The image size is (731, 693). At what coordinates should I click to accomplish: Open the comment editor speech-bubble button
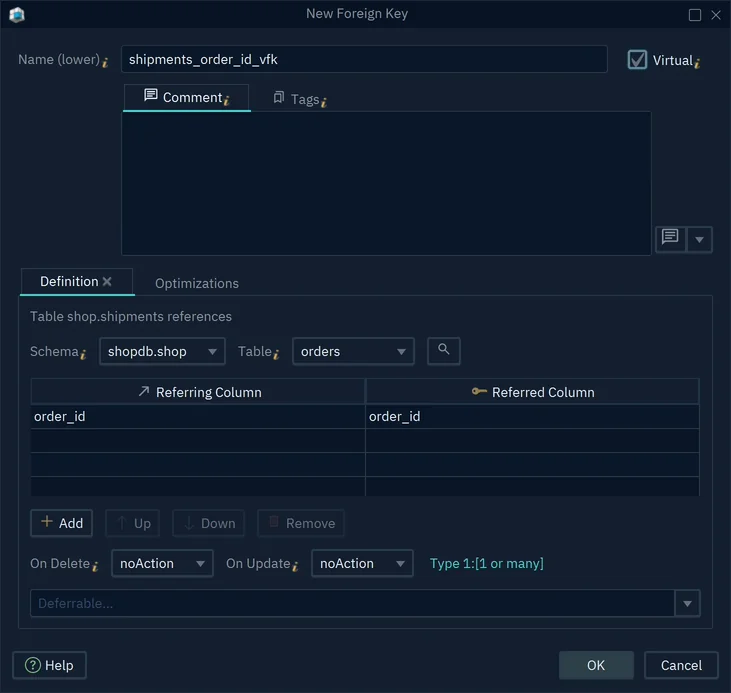click(670, 239)
